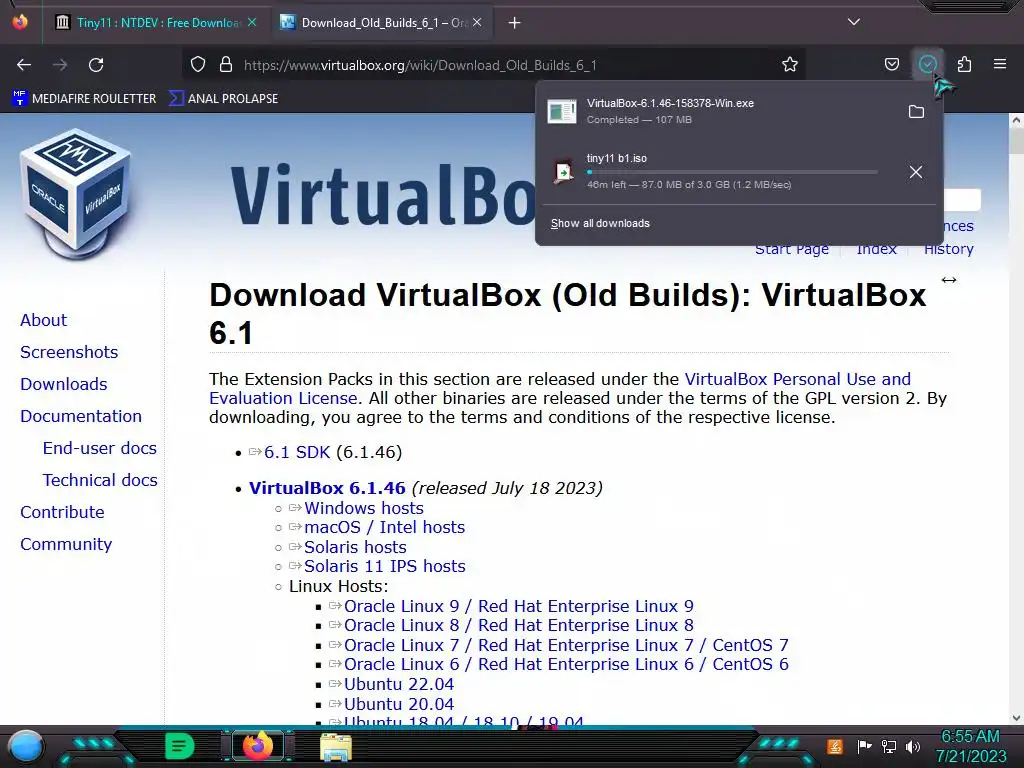The height and width of the screenshot is (768, 1024).
Task: Download Solaris 11 IPS hosts build
Action: [385, 566]
